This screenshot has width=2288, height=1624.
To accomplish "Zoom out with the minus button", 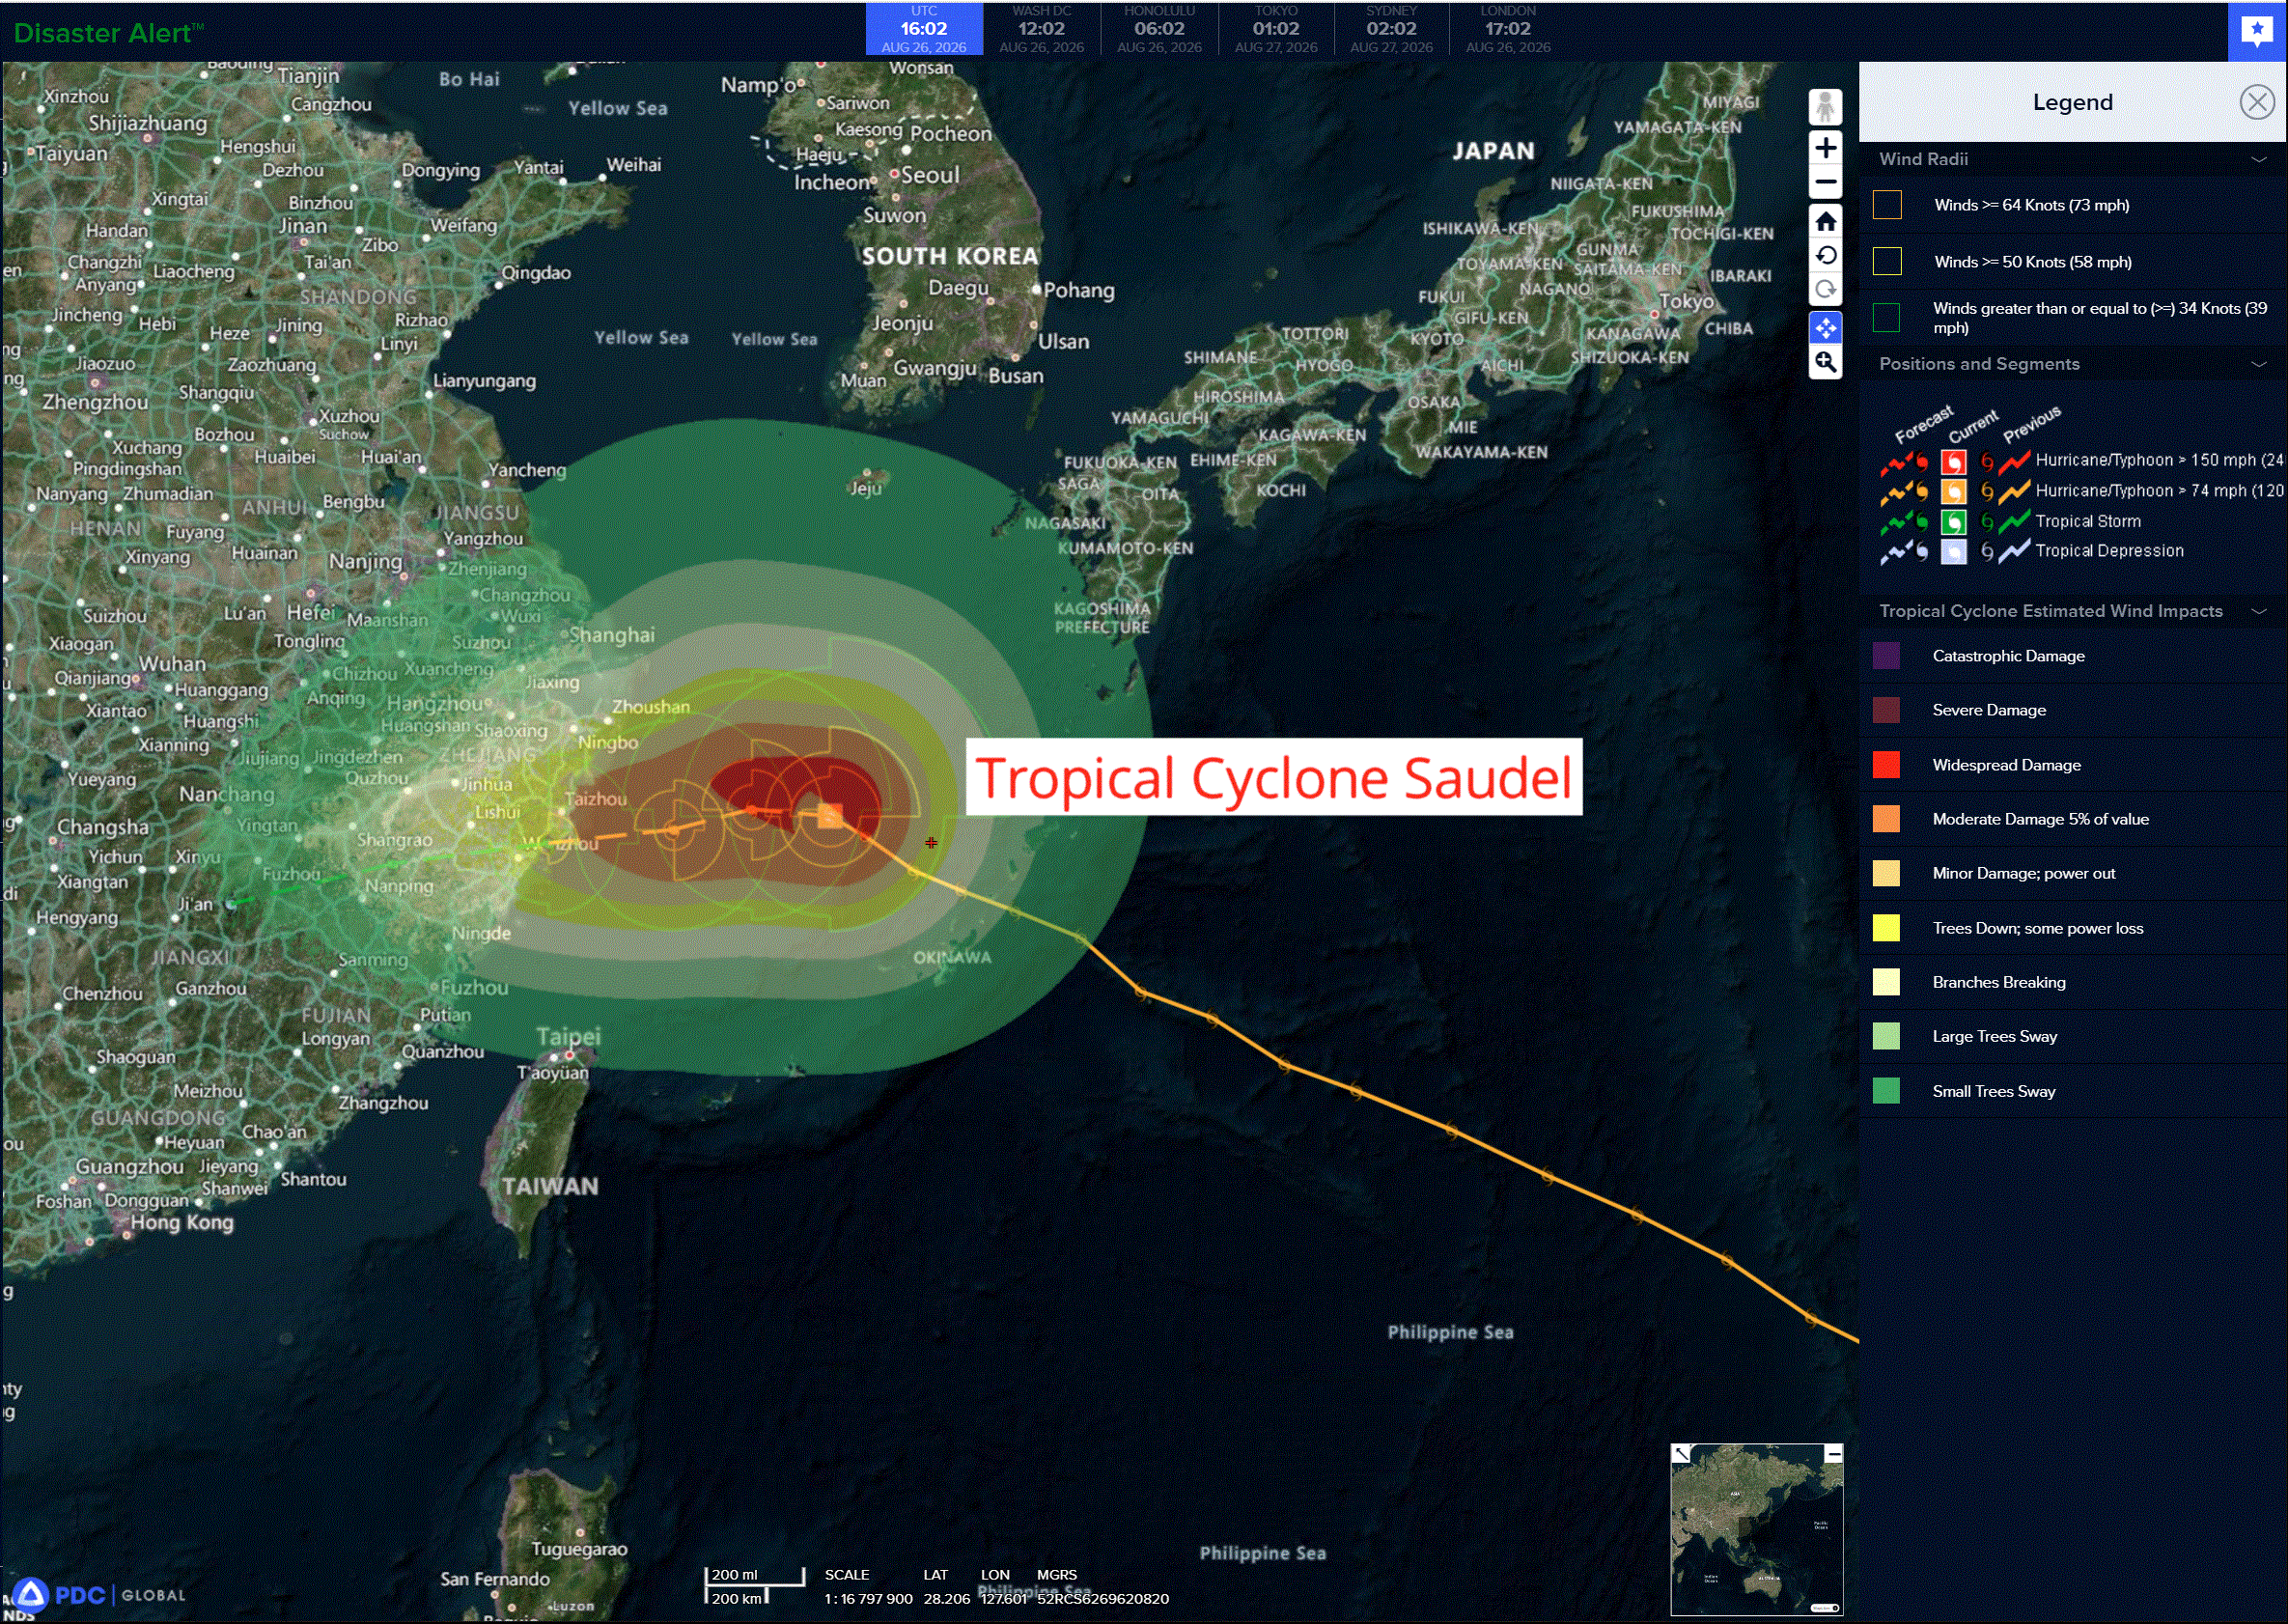I will pyautogui.click(x=1825, y=182).
